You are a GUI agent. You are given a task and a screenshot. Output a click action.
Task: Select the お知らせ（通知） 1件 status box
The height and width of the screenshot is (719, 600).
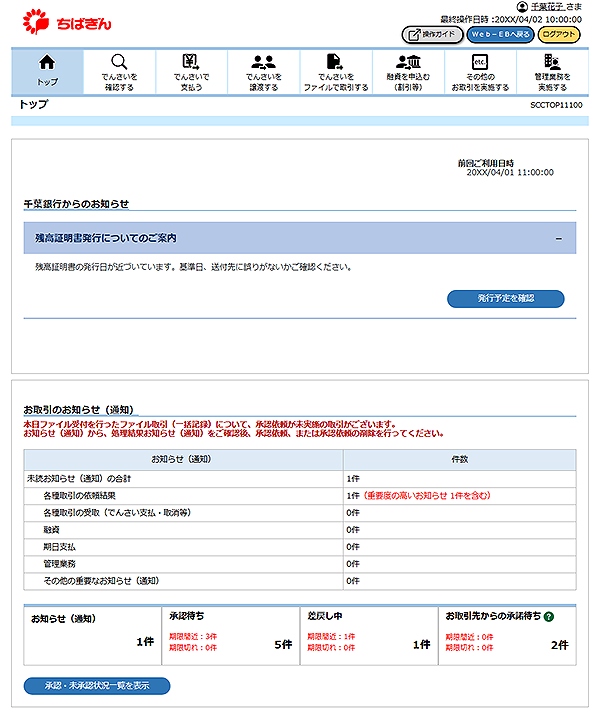[91, 635]
